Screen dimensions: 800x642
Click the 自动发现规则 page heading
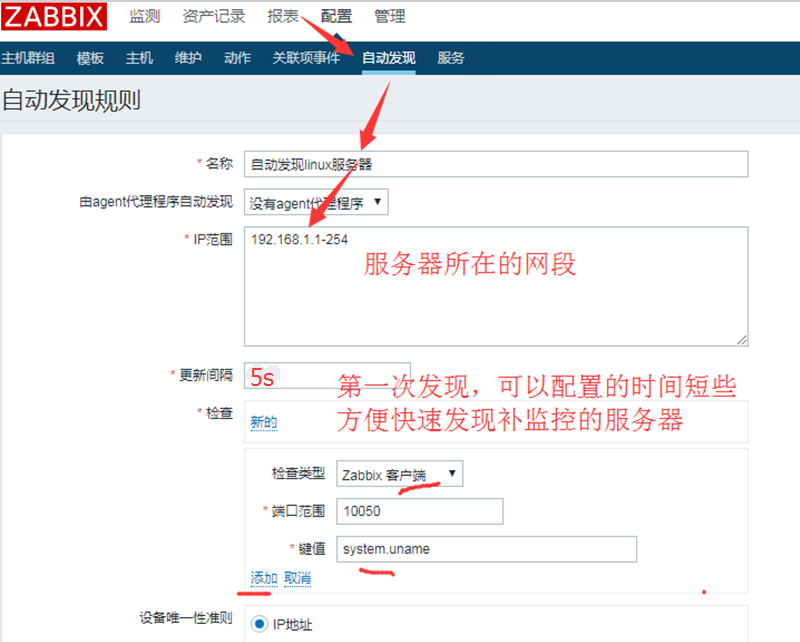tap(71, 100)
